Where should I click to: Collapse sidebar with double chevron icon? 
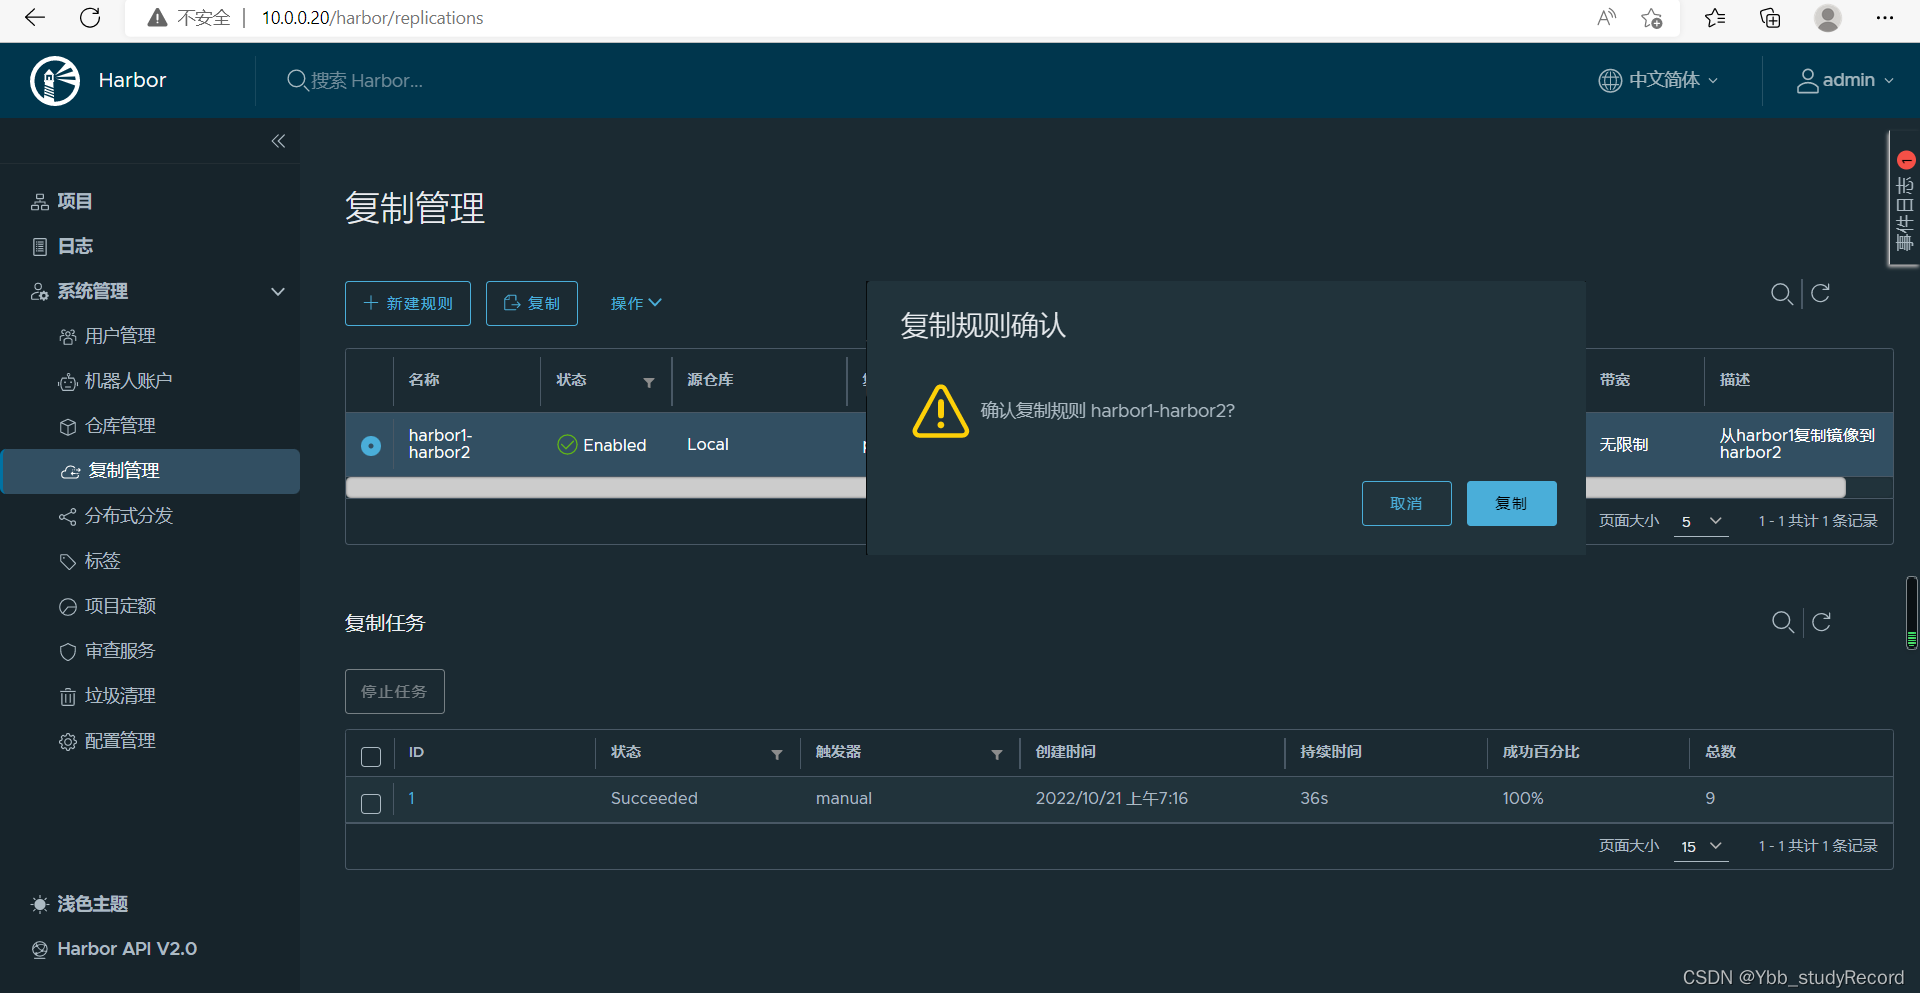(x=278, y=141)
